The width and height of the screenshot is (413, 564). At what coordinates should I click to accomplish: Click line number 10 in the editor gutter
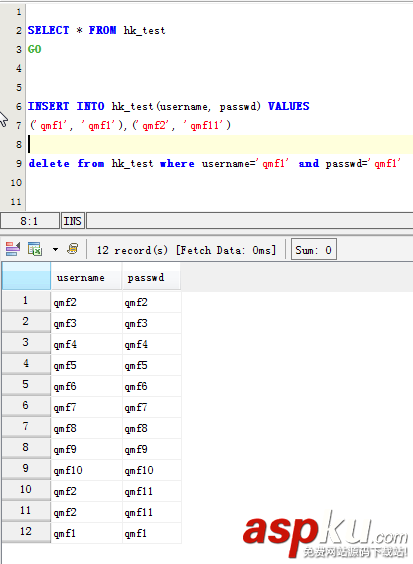pos(16,183)
